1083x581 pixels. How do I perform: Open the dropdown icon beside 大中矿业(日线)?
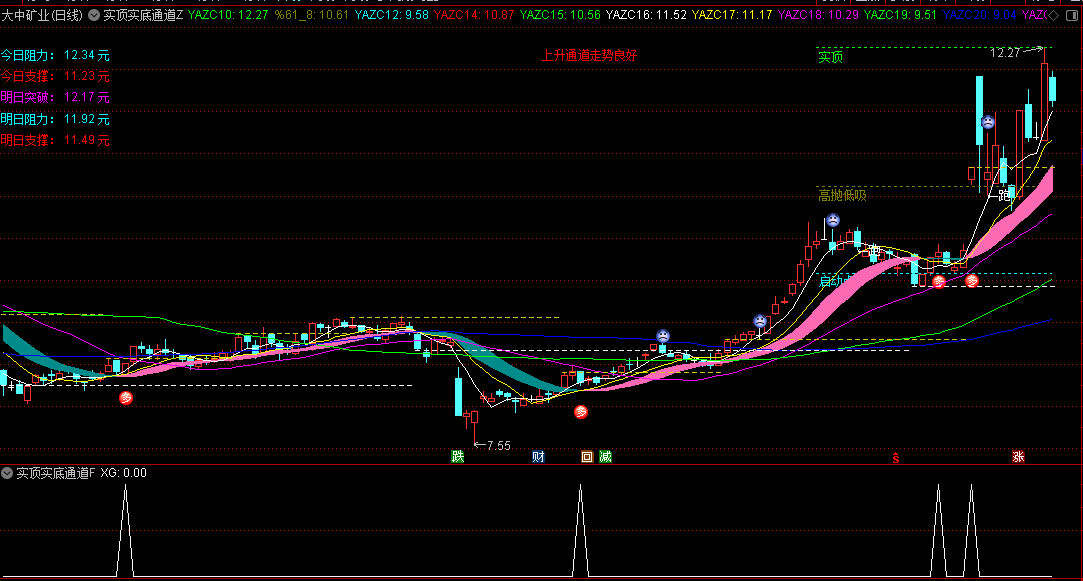[x=94, y=15]
